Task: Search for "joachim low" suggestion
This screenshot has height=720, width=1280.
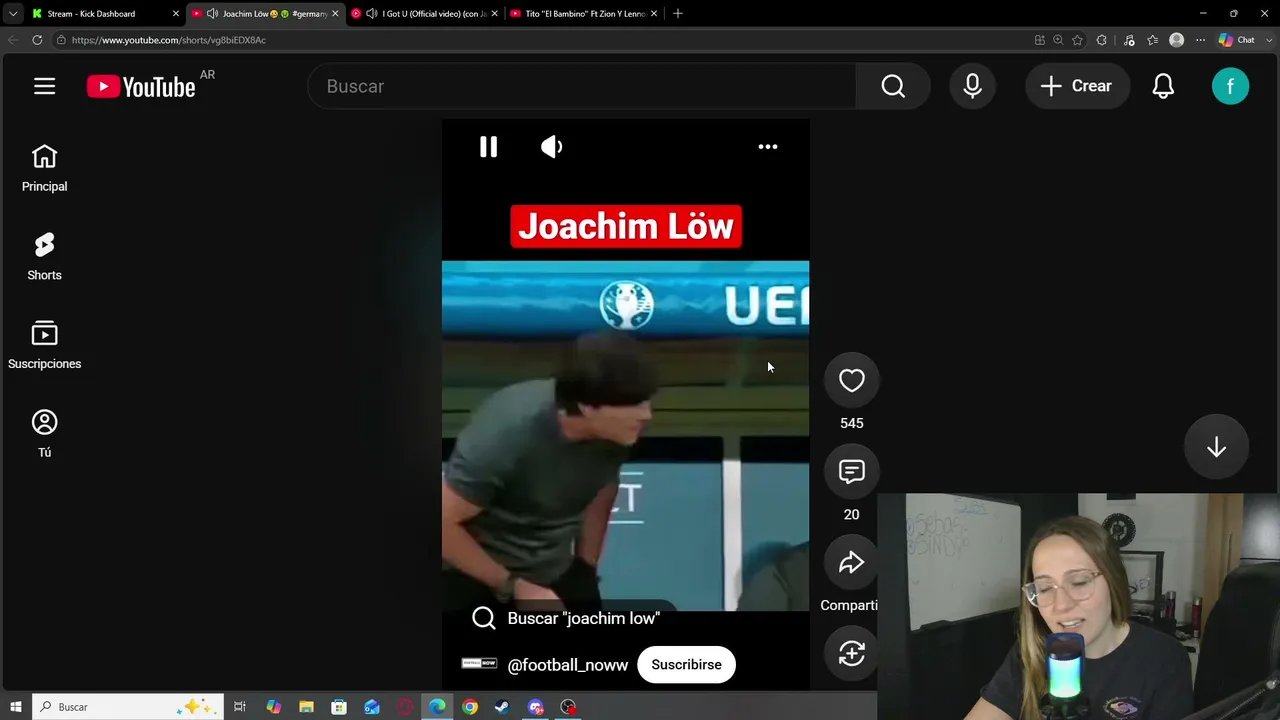Action: pyautogui.click(x=566, y=618)
